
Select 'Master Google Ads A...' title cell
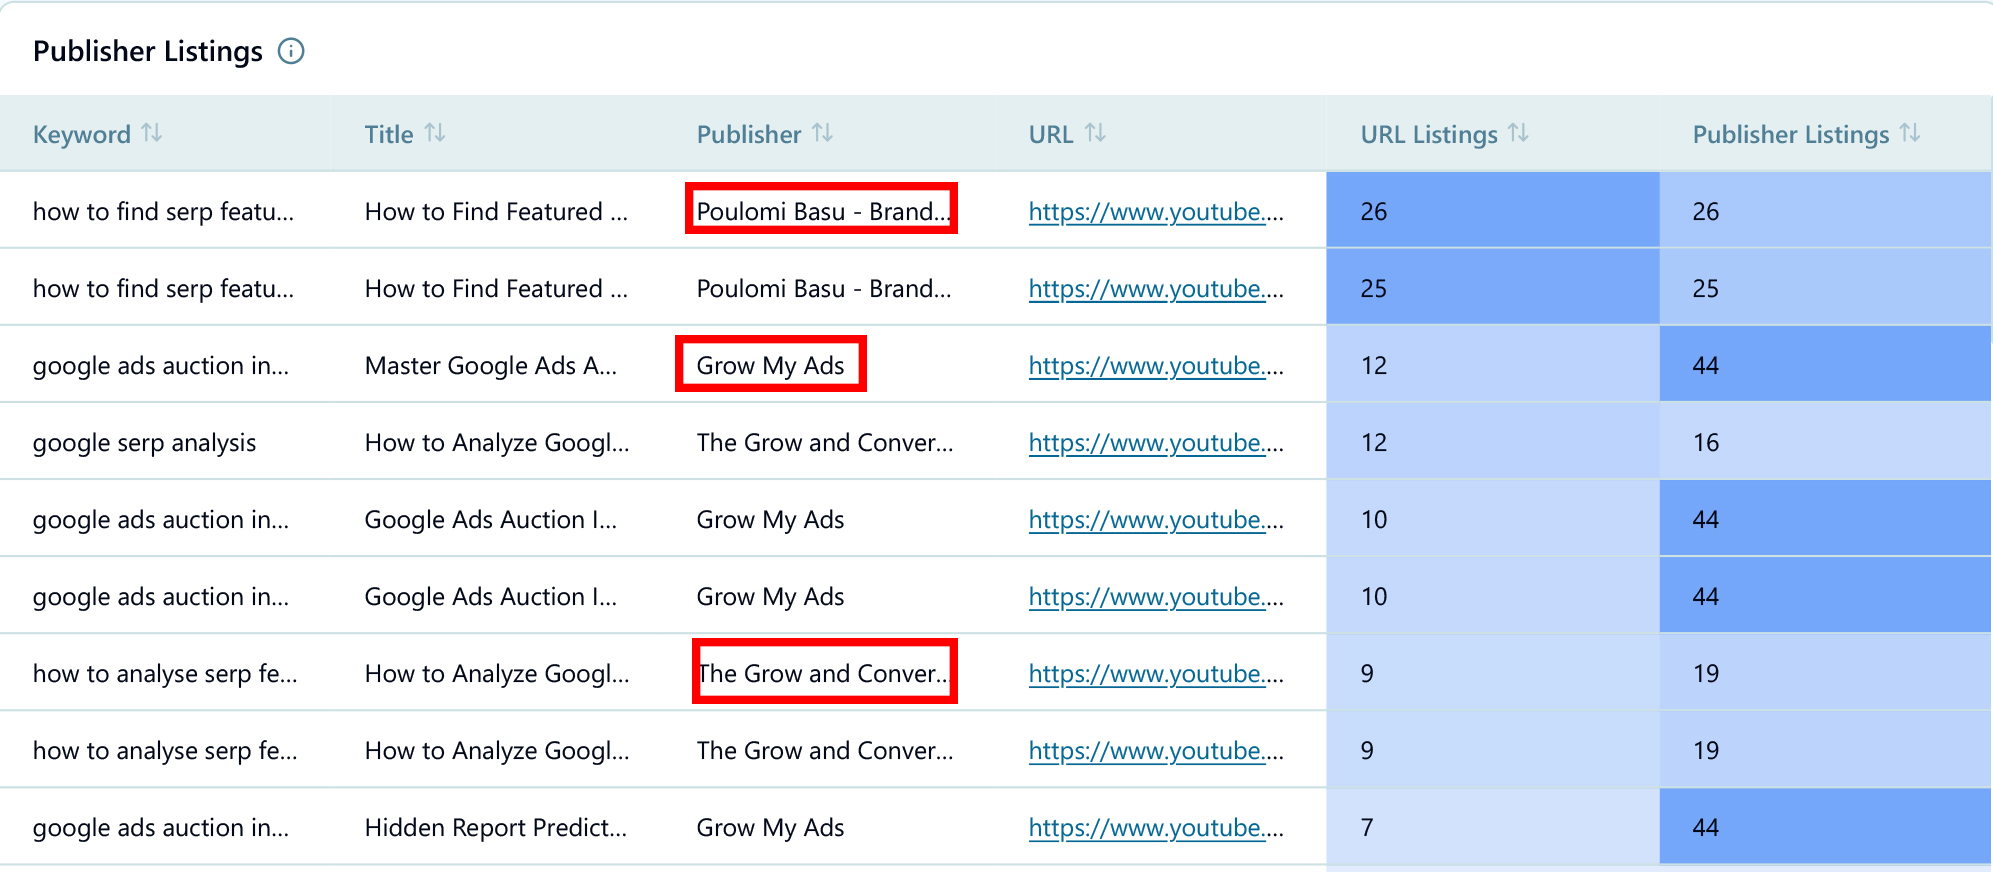[x=491, y=366]
